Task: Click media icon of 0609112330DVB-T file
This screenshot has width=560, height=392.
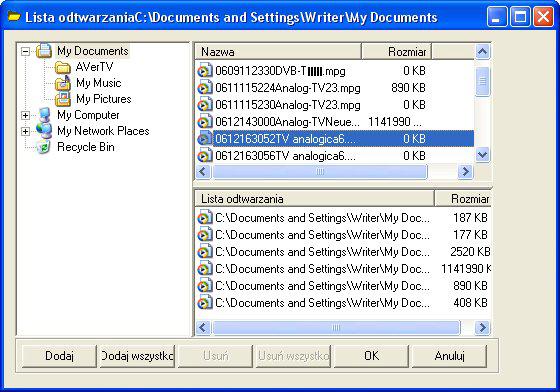Action: 204,71
